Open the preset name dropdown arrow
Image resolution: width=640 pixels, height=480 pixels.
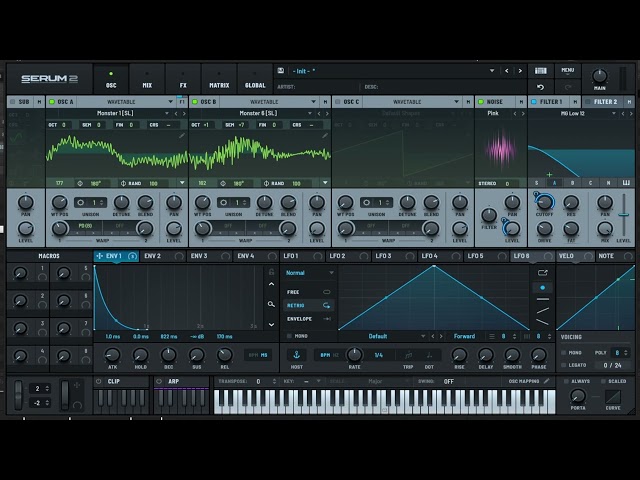pyautogui.click(x=492, y=71)
